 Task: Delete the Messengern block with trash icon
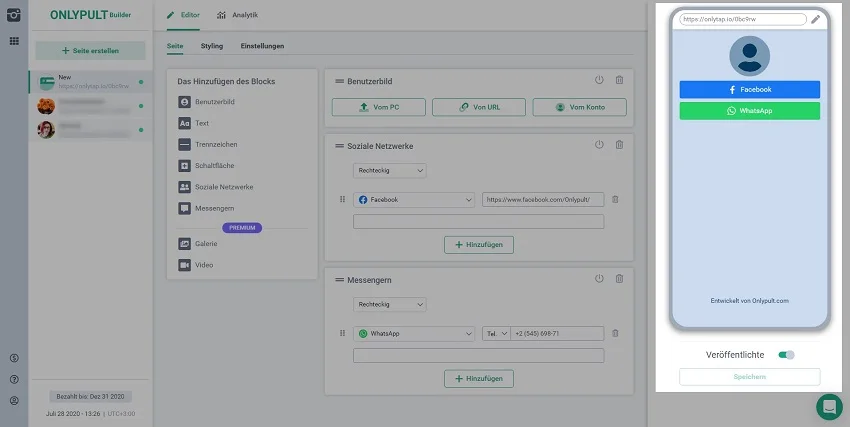point(619,279)
